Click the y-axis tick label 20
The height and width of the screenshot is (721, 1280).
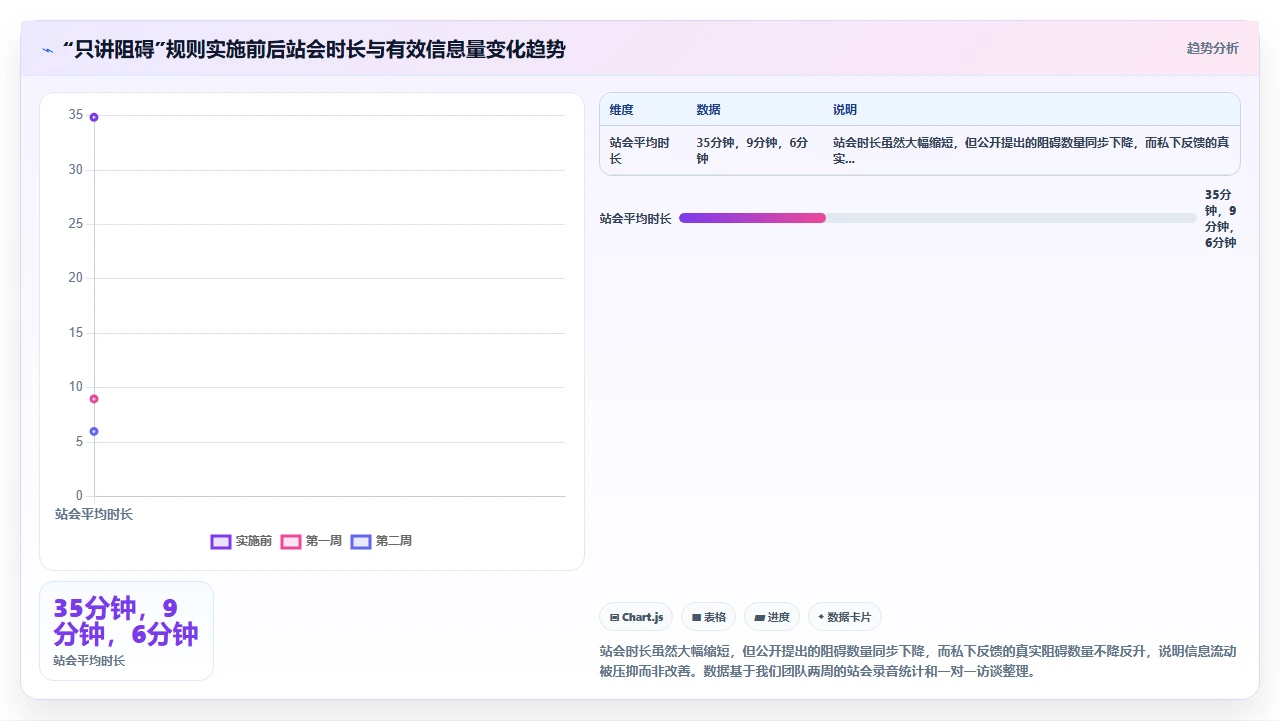(x=76, y=278)
